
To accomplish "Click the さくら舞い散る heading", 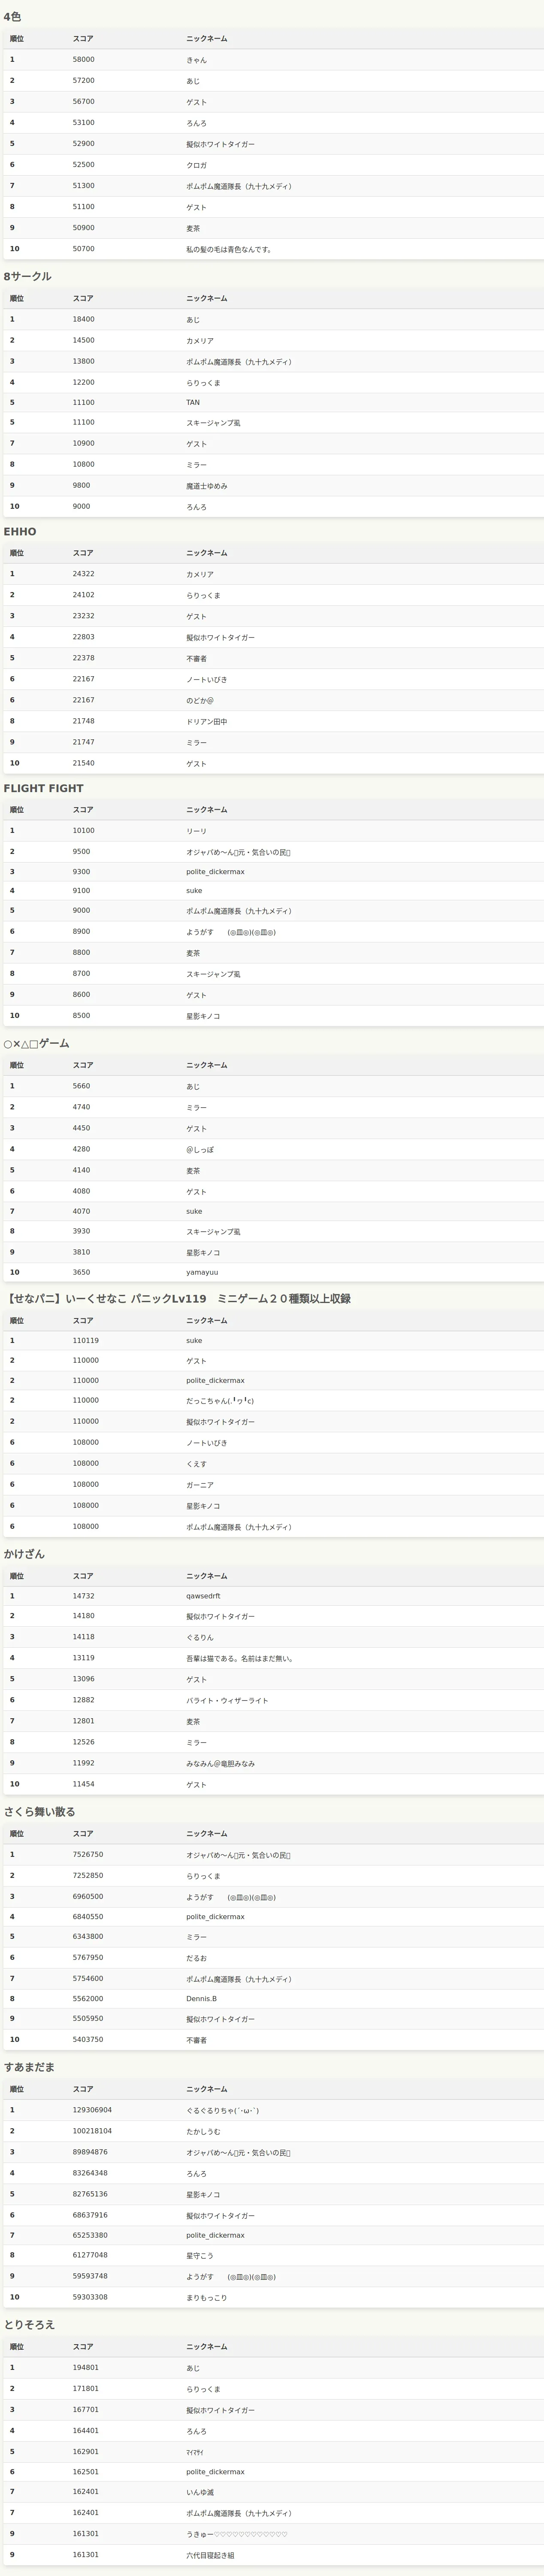I will point(39,1811).
